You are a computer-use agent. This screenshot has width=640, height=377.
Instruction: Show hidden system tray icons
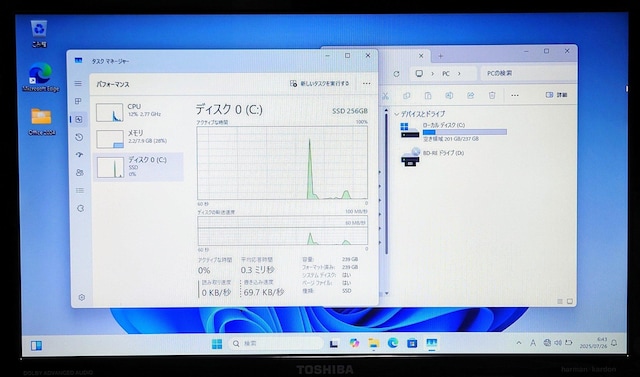(519, 343)
